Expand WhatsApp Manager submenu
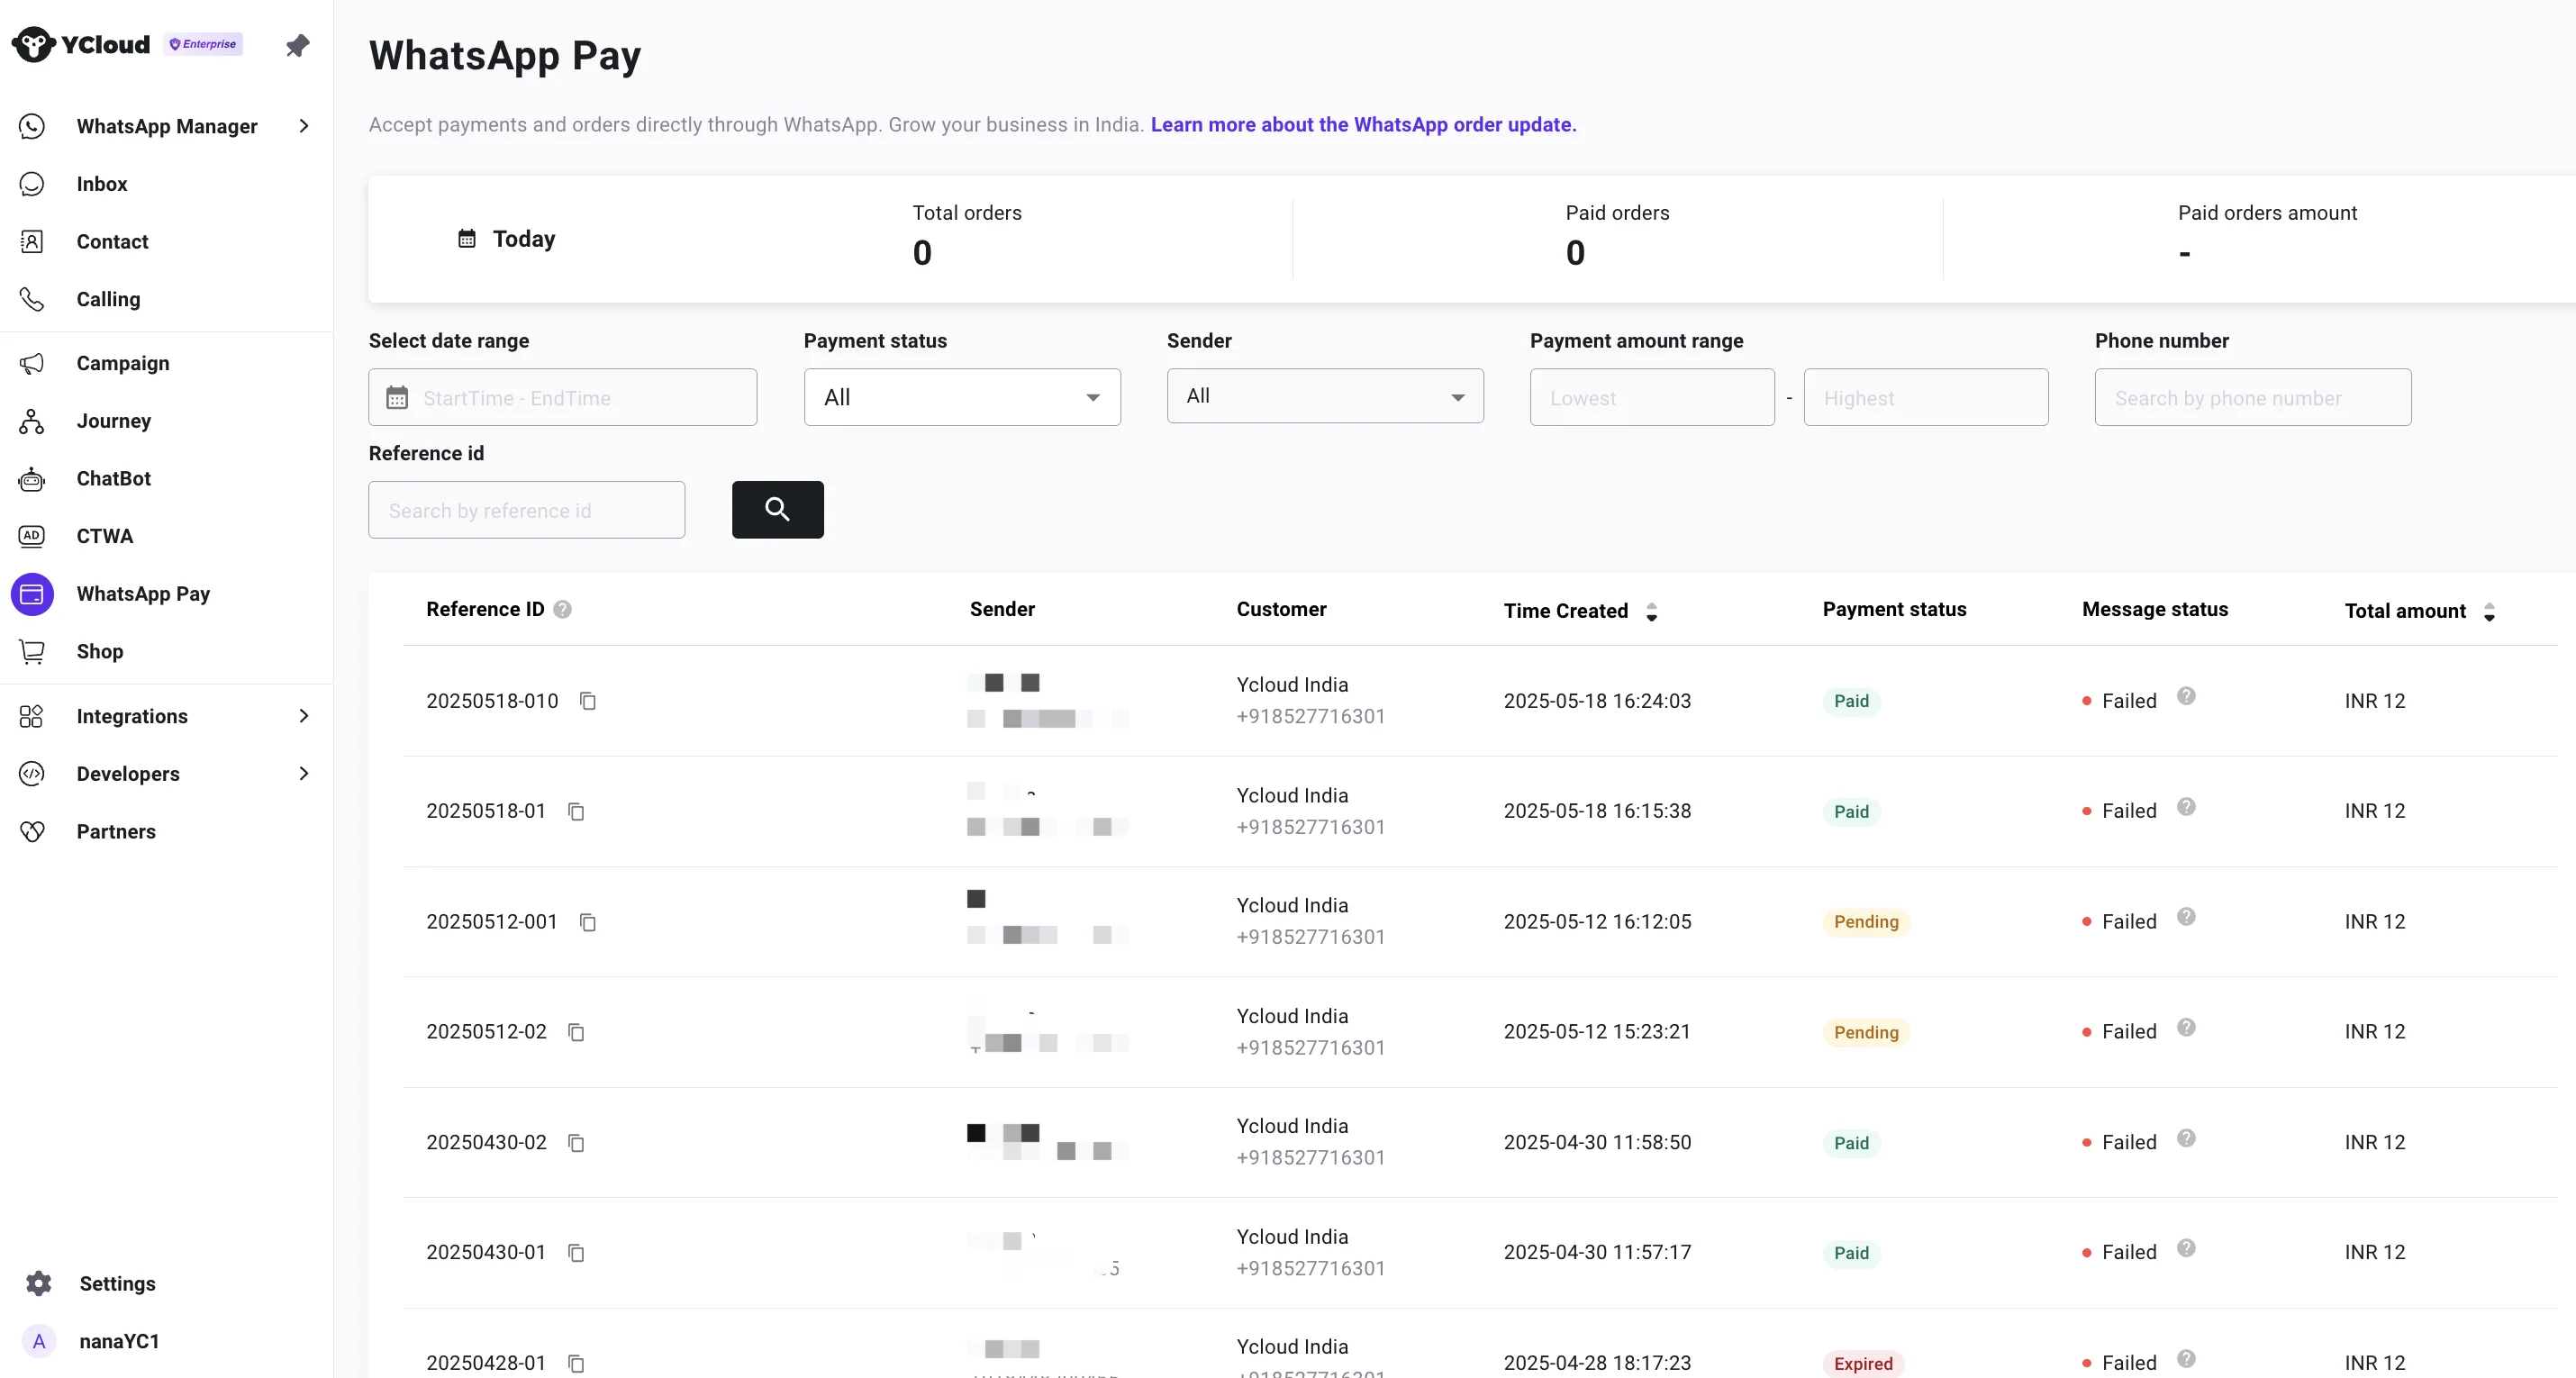The height and width of the screenshot is (1378, 2576). [x=304, y=126]
